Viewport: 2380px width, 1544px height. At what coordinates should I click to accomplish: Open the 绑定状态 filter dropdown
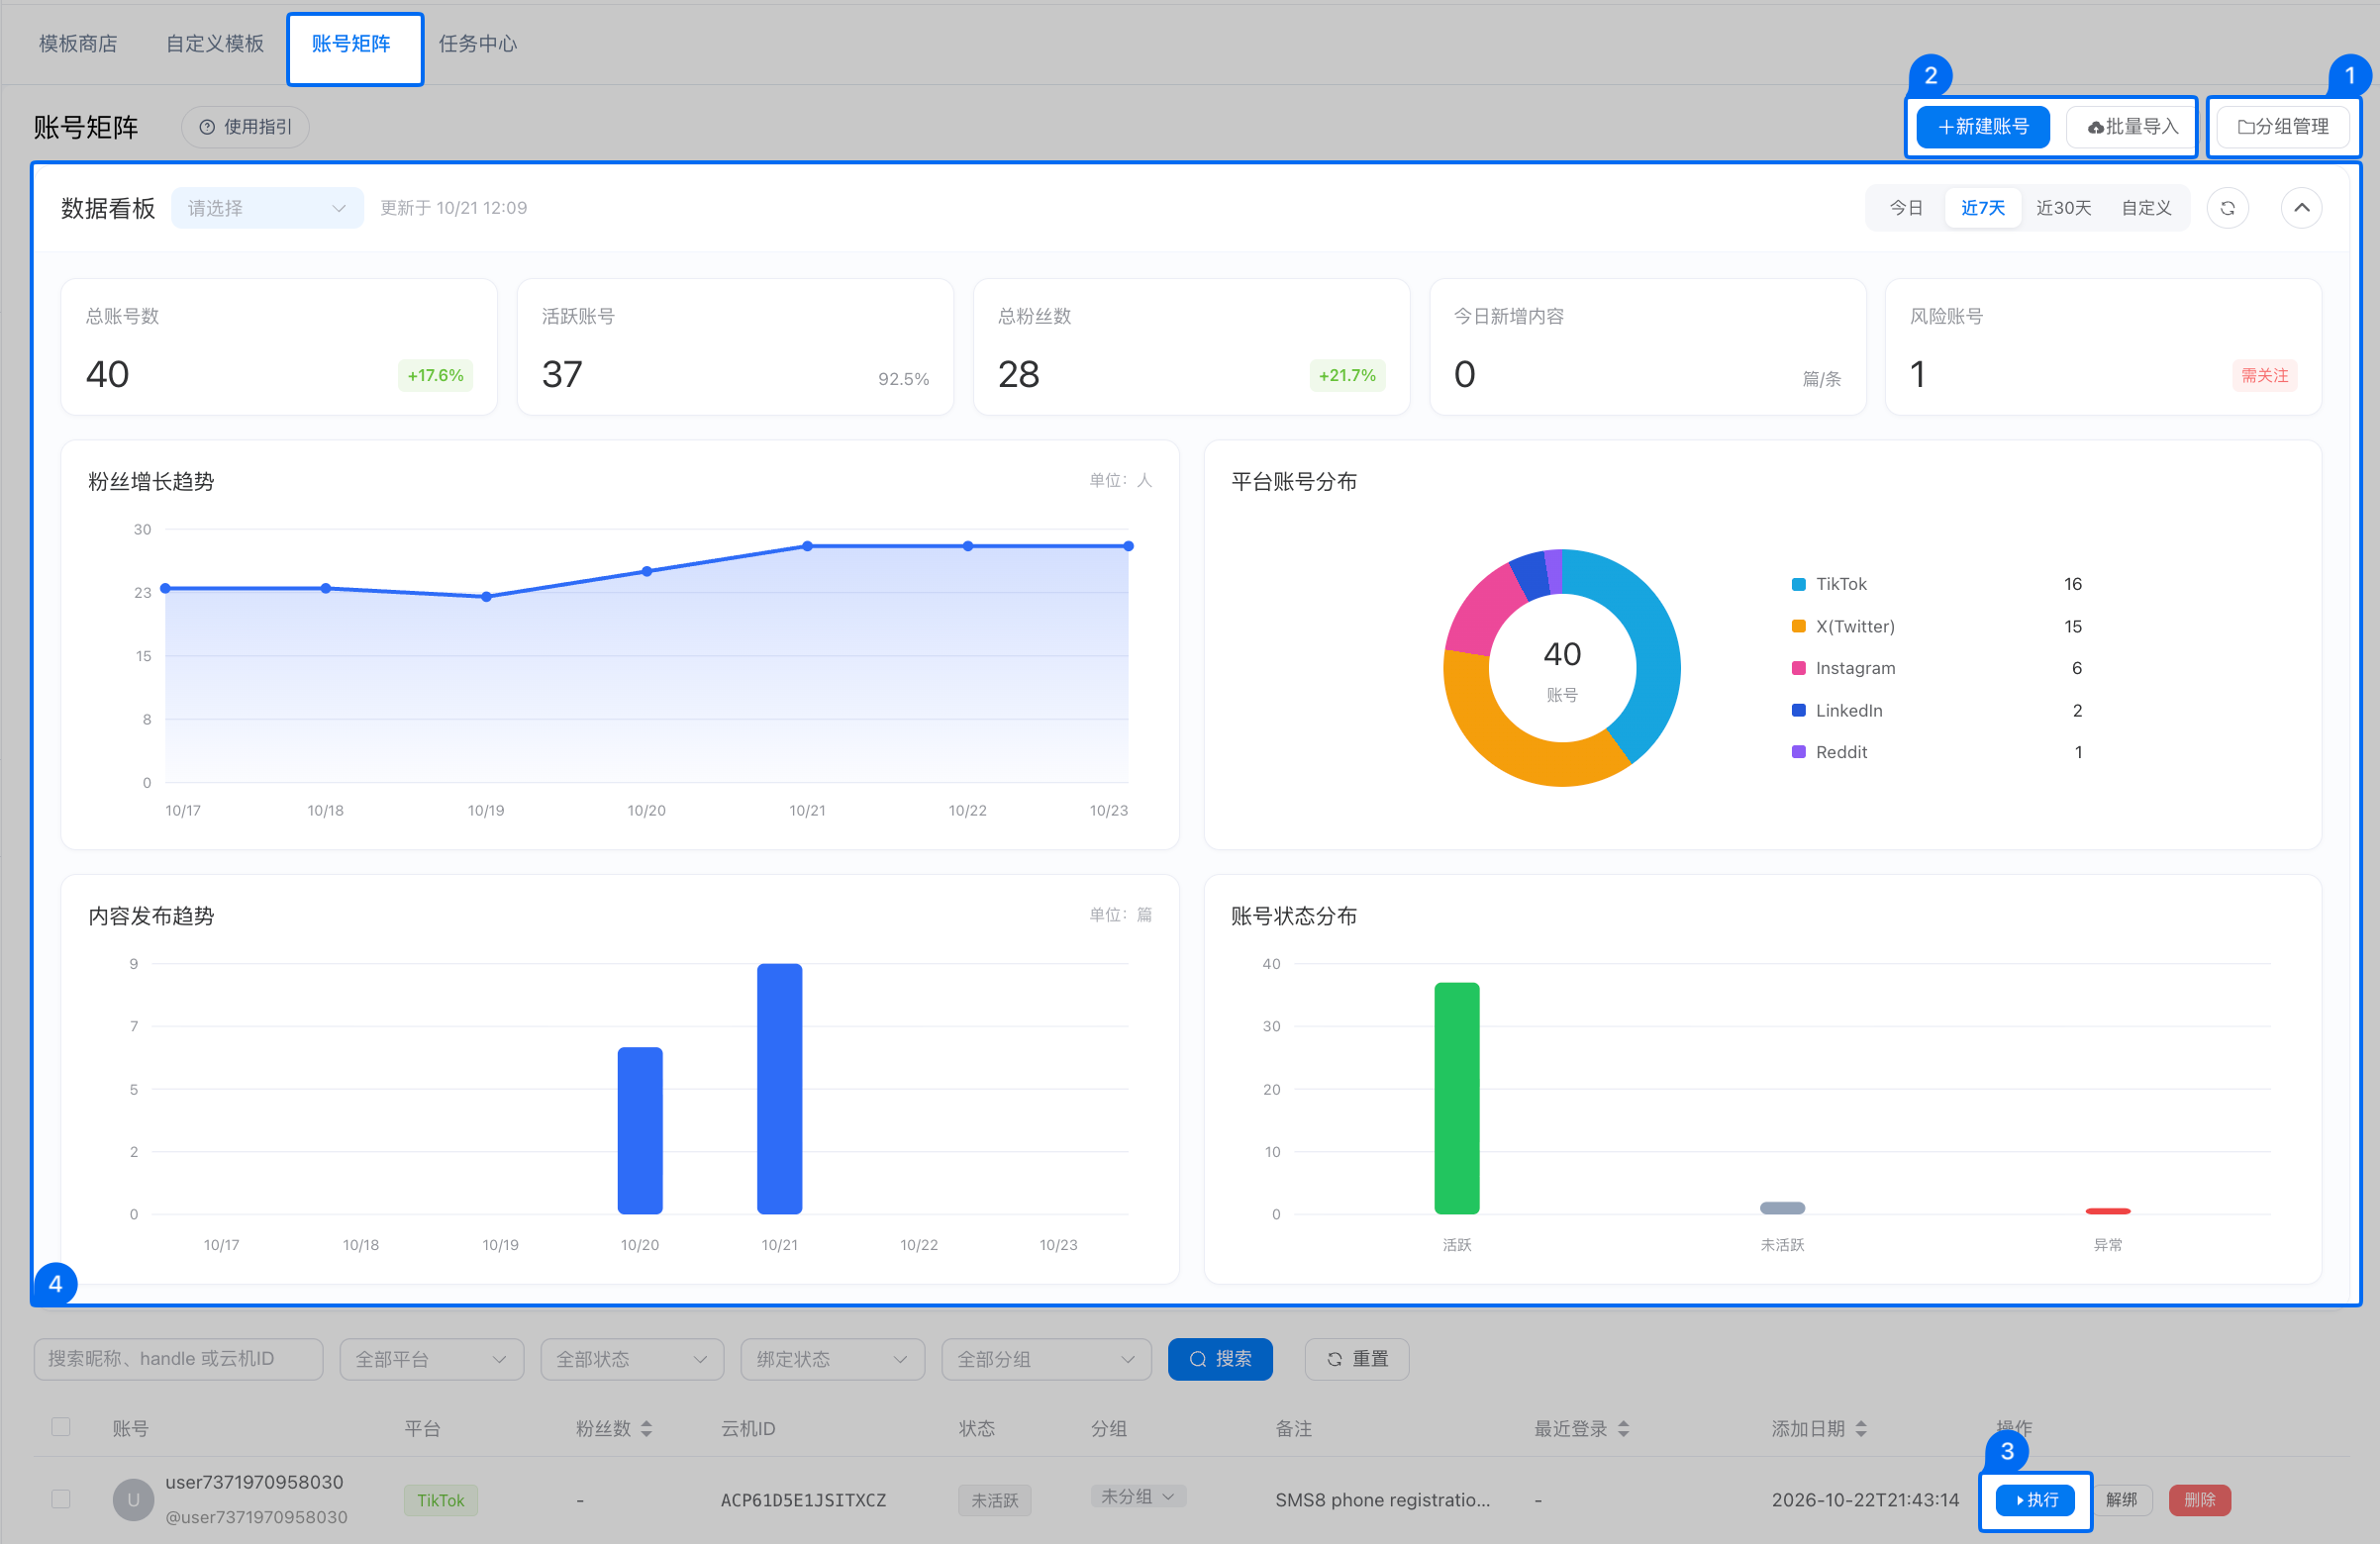(x=832, y=1359)
